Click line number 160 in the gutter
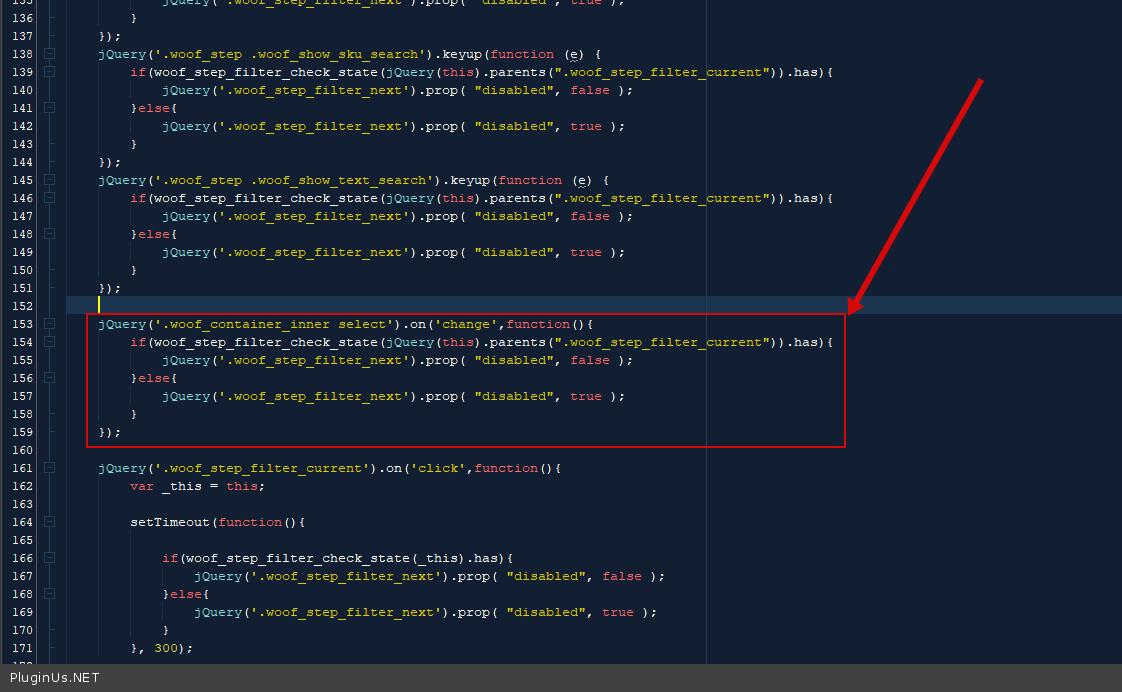This screenshot has height=692, width=1122. 22,450
